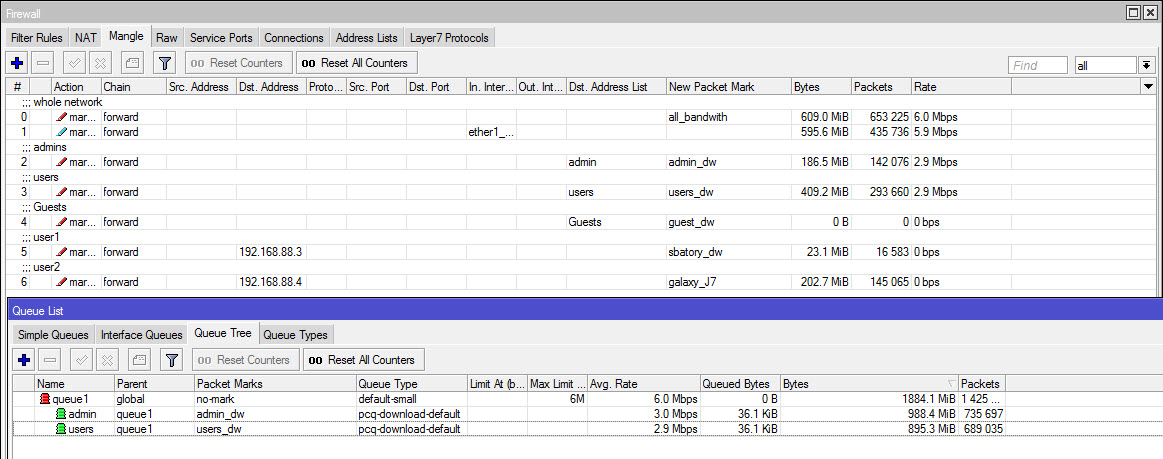
Task: Open the Address Lists tab
Action: pyautogui.click(x=366, y=38)
